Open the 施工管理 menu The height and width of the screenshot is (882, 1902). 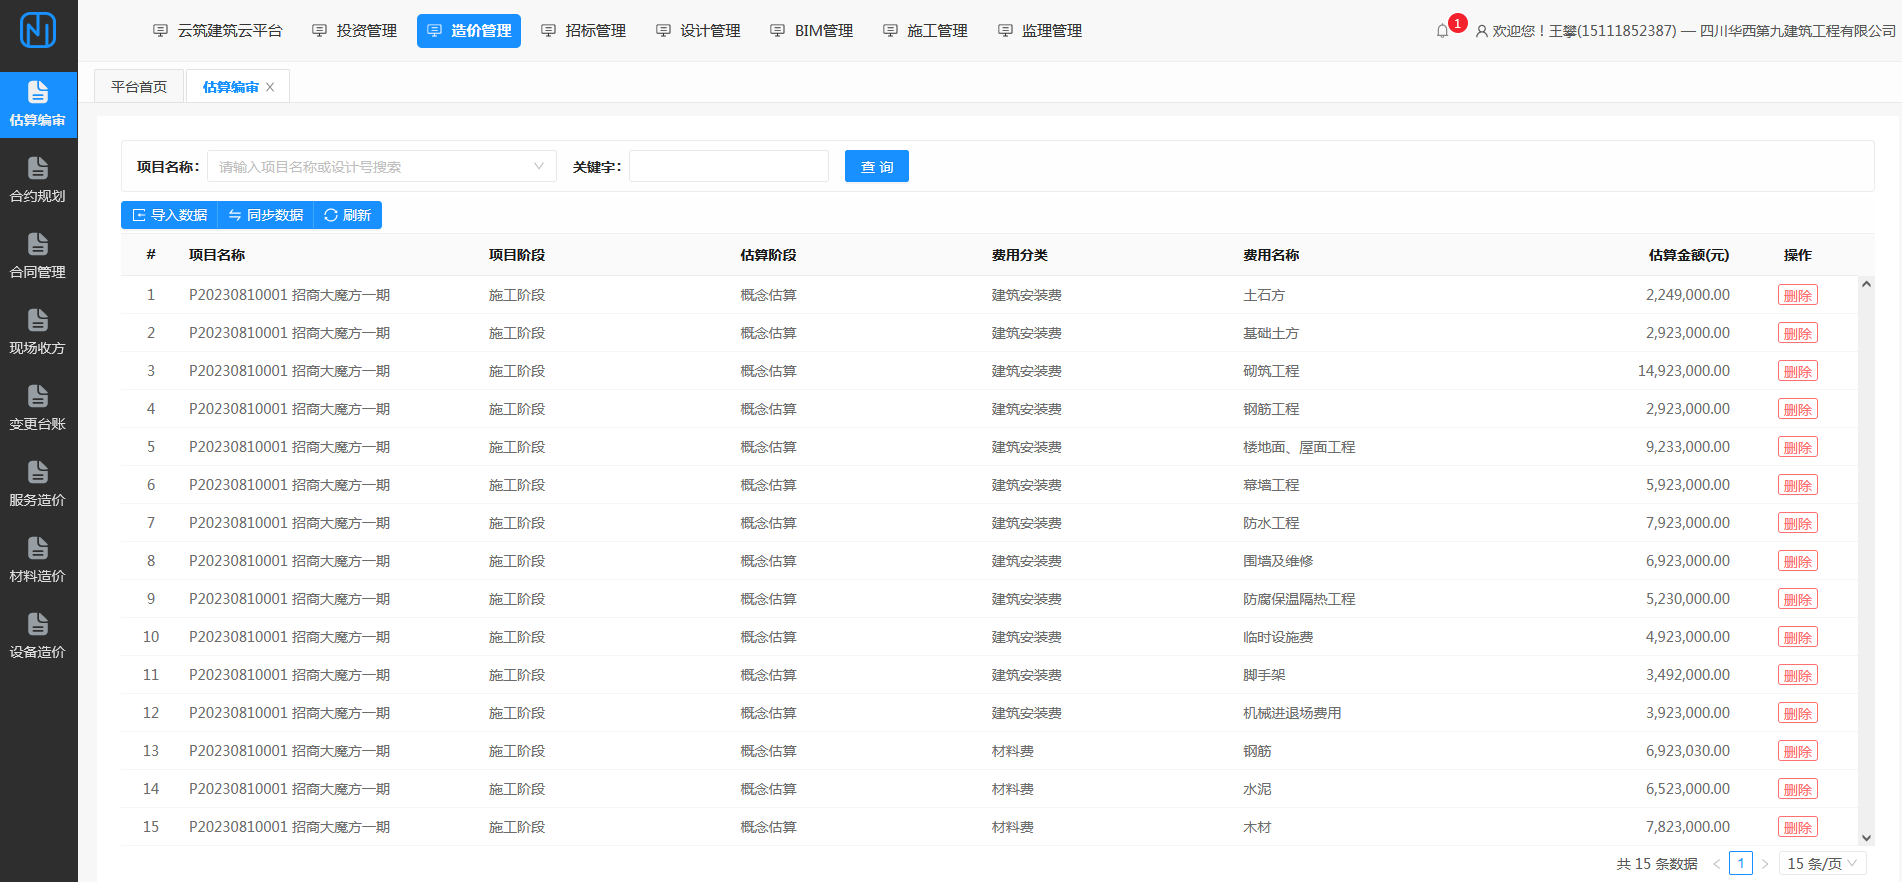(x=925, y=31)
